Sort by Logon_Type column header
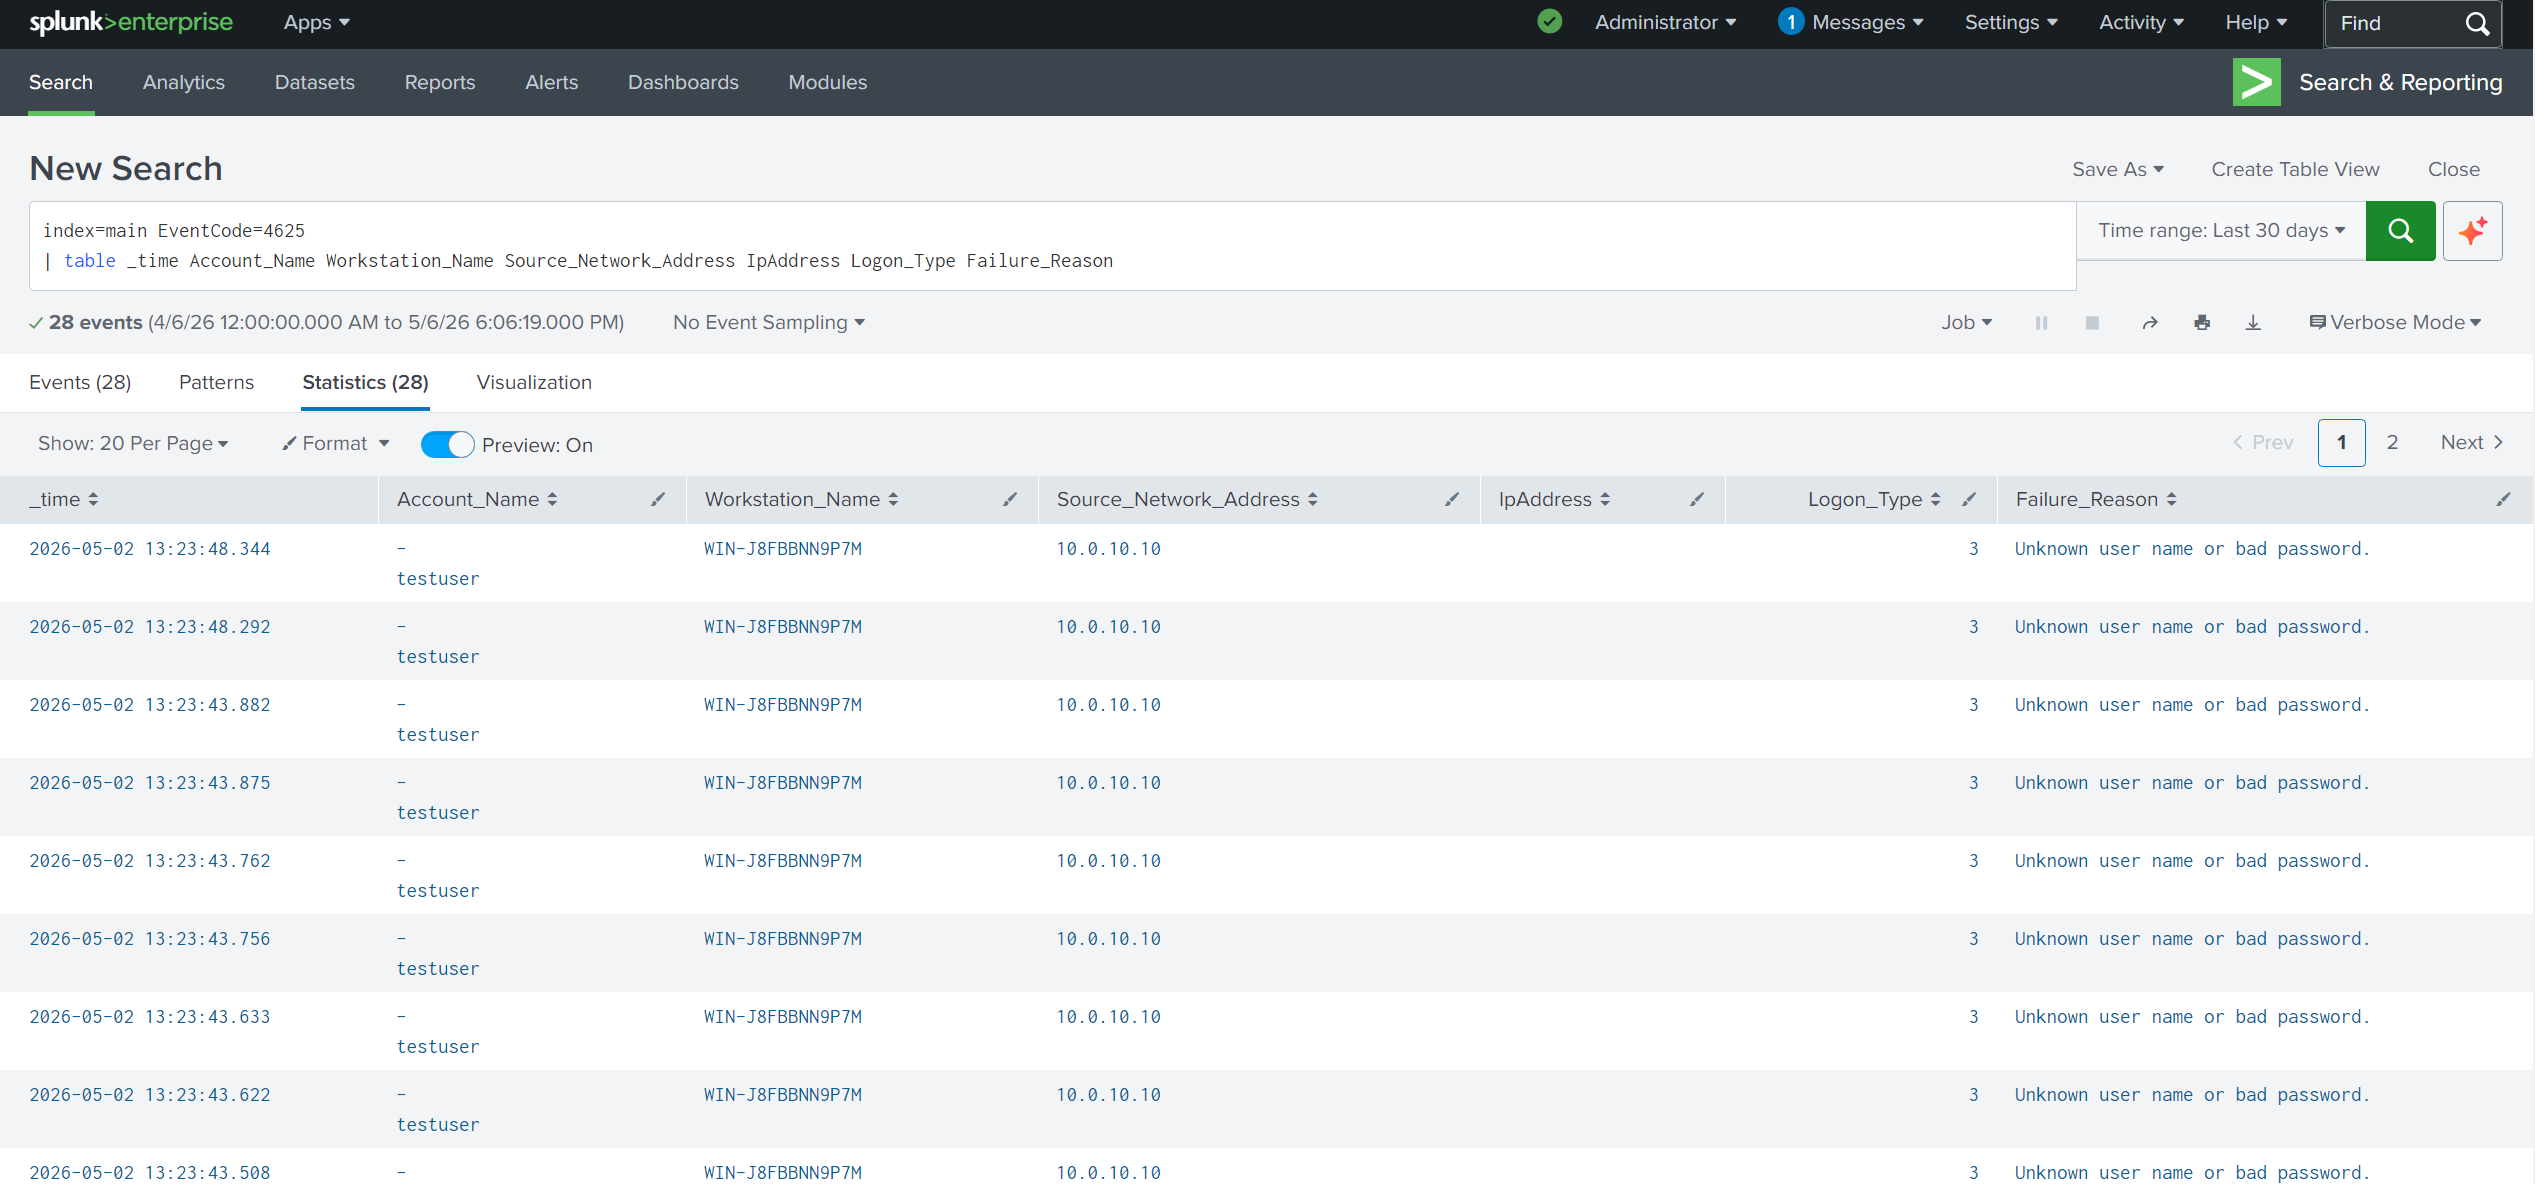This screenshot has height=1184, width=2535. point(1874,499)
